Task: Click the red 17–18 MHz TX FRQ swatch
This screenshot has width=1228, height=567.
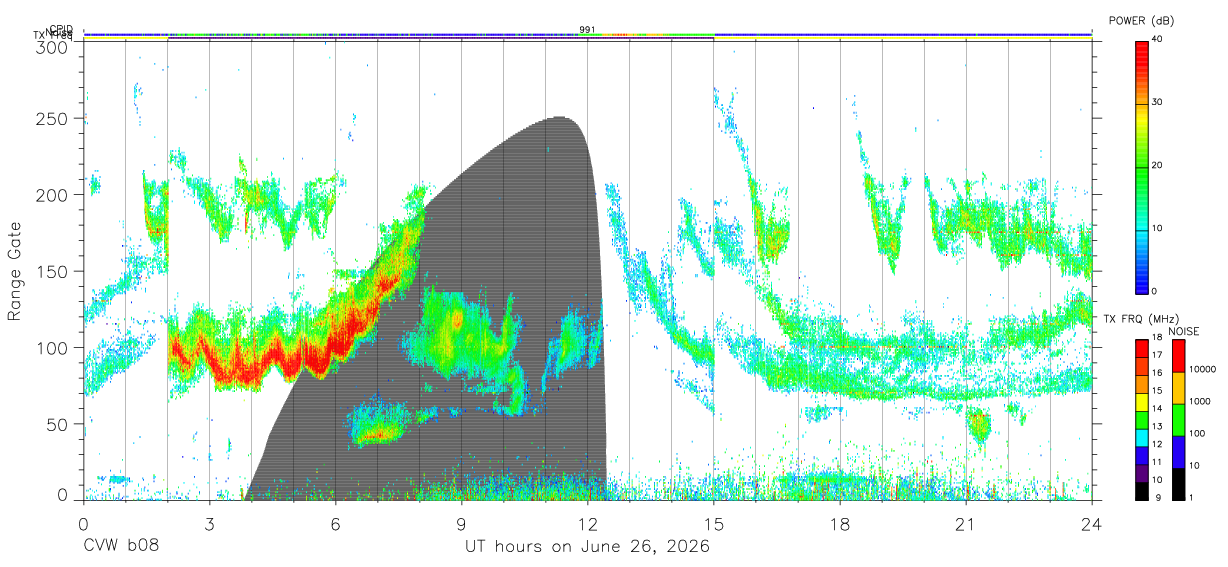Action: (x=1142, y=349)
